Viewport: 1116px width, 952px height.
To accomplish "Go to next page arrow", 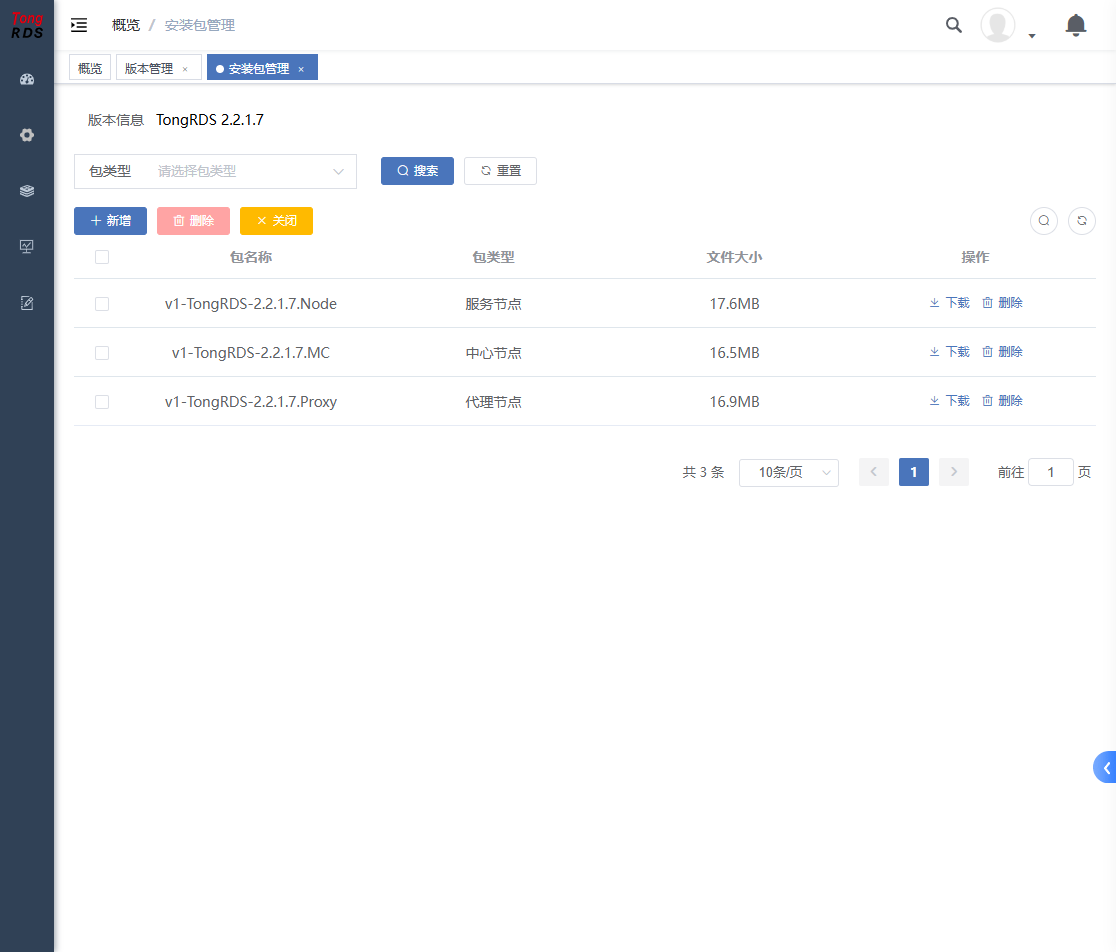I will point(954,472).
